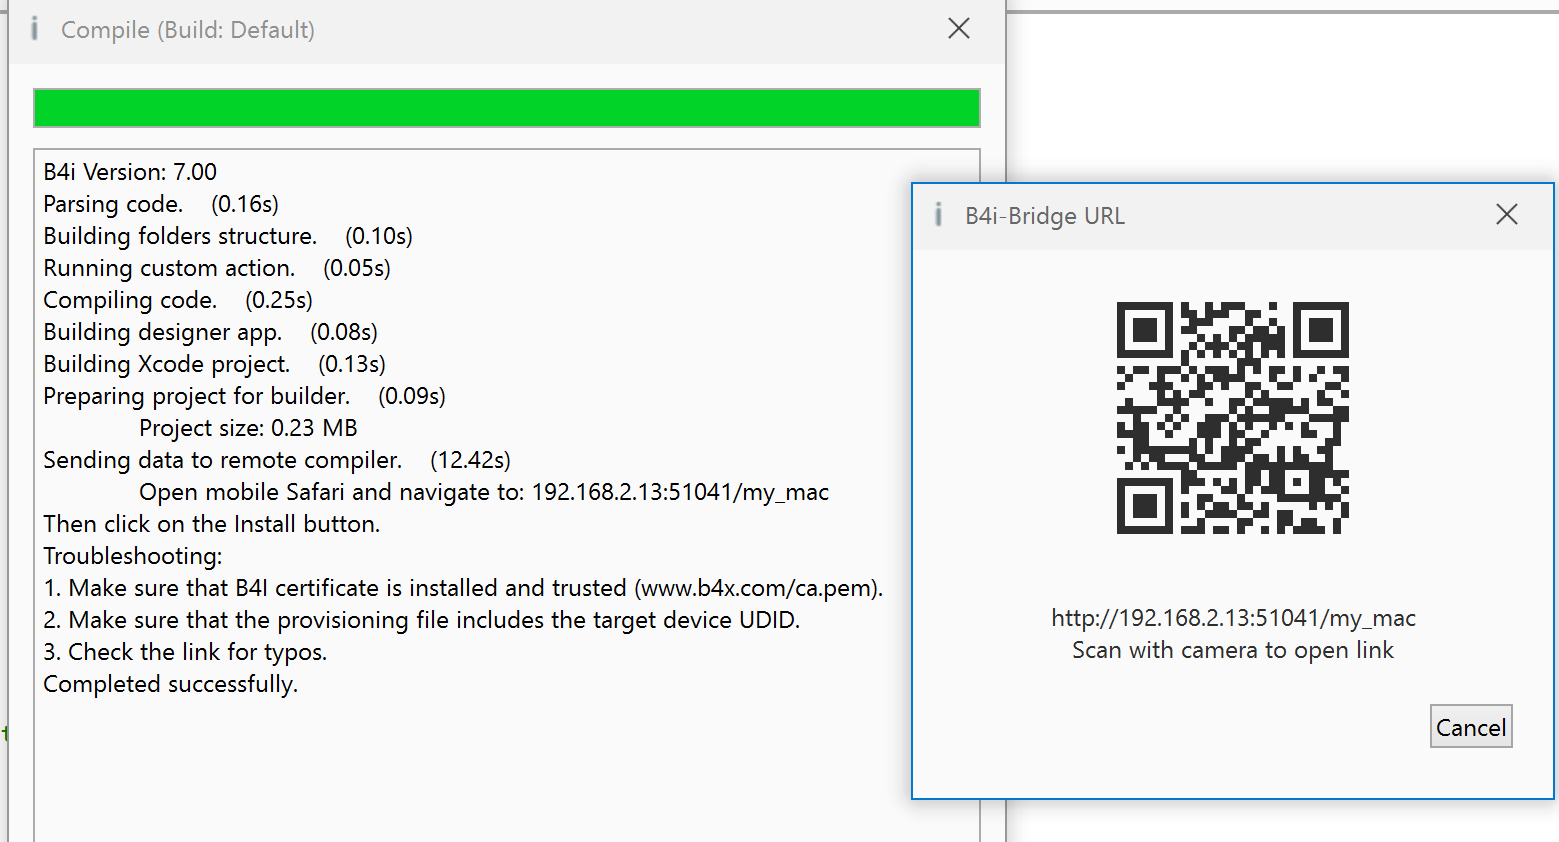The image size is (1559, 842).
Task: Click the green compile progress bar
Action: [507, 108]
